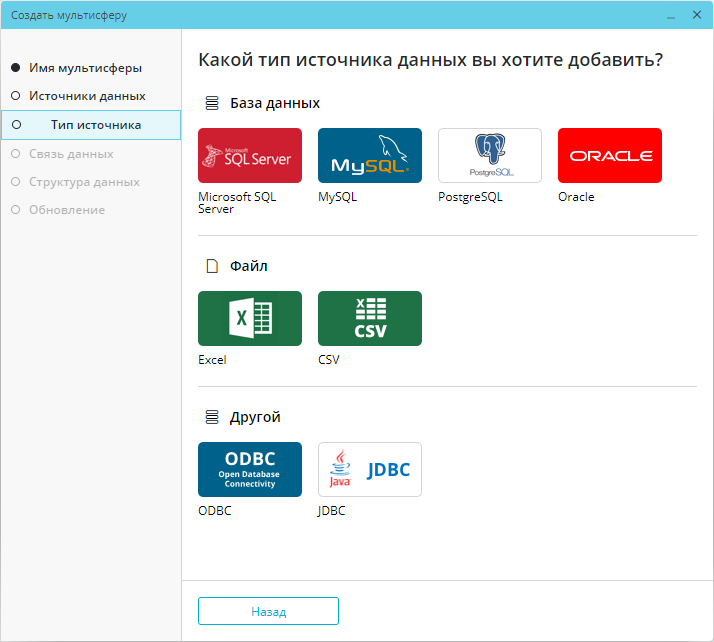714x642 pixels.
Task: Click the База данных section icon
Action: [211, 103]
